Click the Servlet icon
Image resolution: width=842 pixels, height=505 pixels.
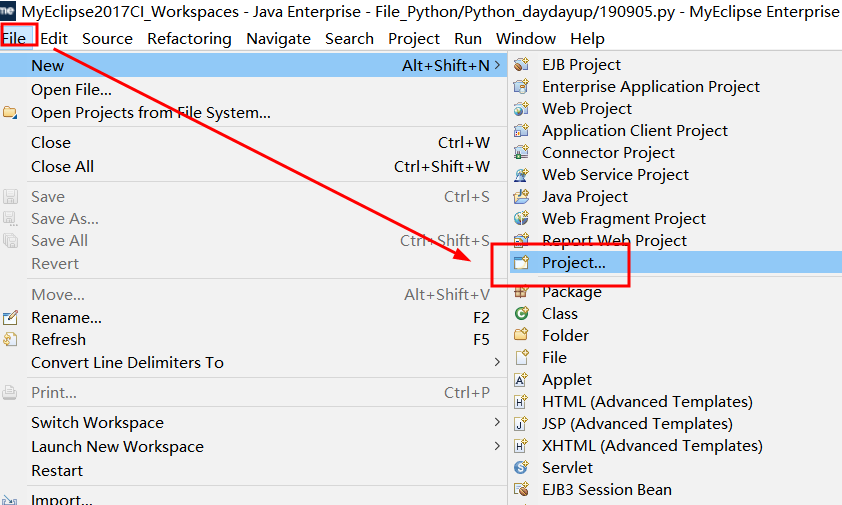pos(521,468)
